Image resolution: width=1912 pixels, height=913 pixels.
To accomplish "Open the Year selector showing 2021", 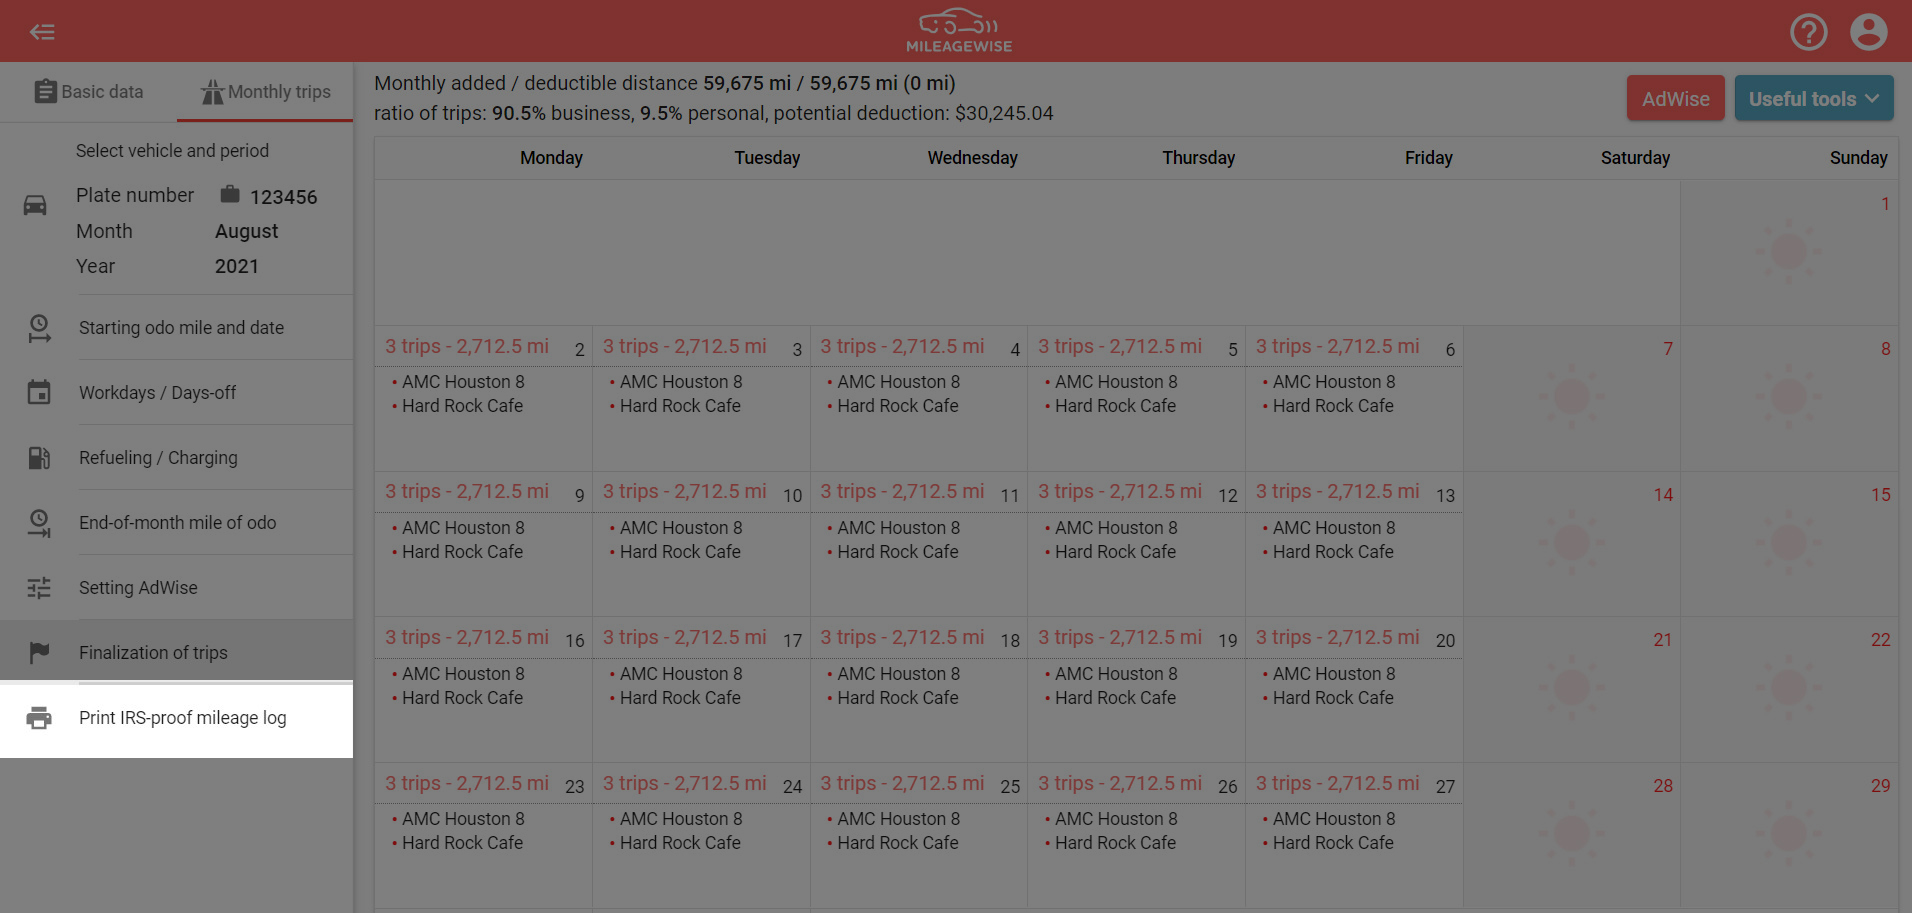I will click(x=237, y=266).
